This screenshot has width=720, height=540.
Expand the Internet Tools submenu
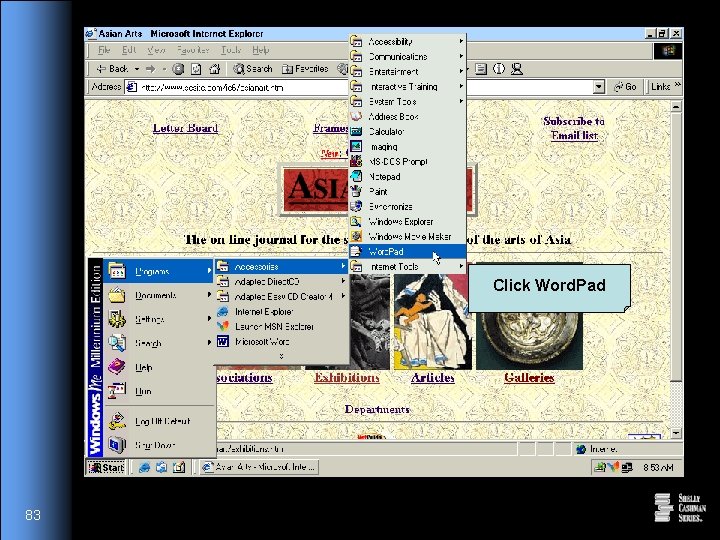coord(408,266)
